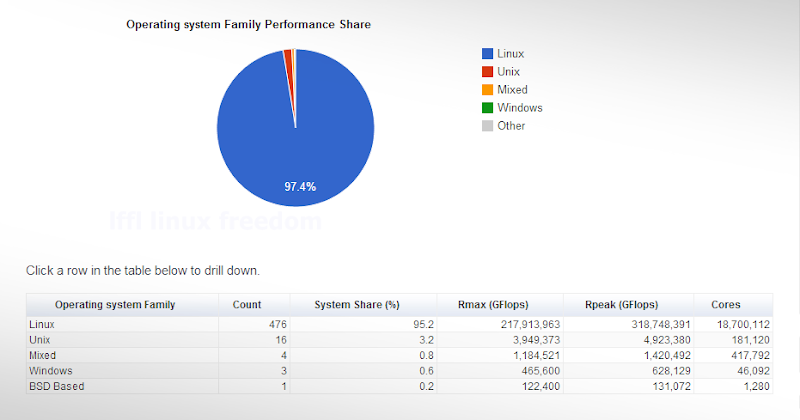Screen dimensions: 800x420
Task: Select the Windows label in chart legend
Action: (x=519, y=107)
